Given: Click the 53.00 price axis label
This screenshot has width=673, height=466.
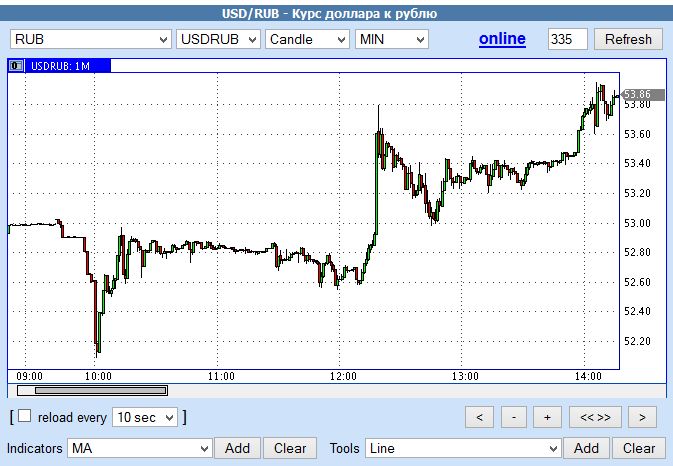Looking at the screenshot, I should [x=637, y=223].
